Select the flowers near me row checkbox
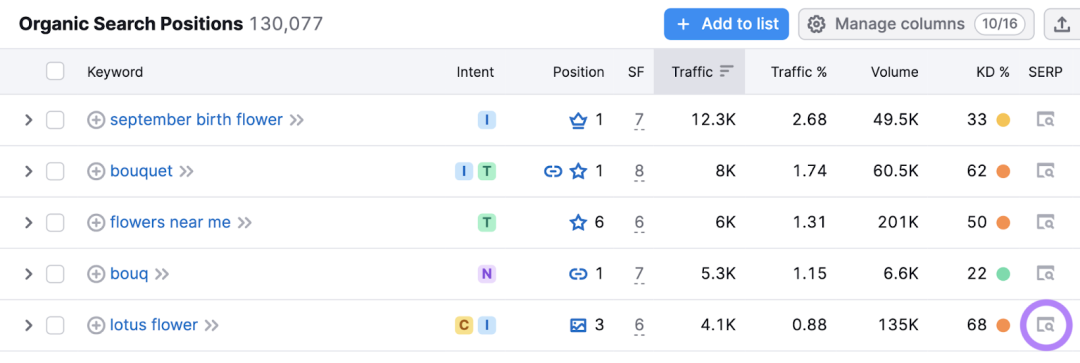The width and height of the screenshot is (1080, 363). pos(55,222)
